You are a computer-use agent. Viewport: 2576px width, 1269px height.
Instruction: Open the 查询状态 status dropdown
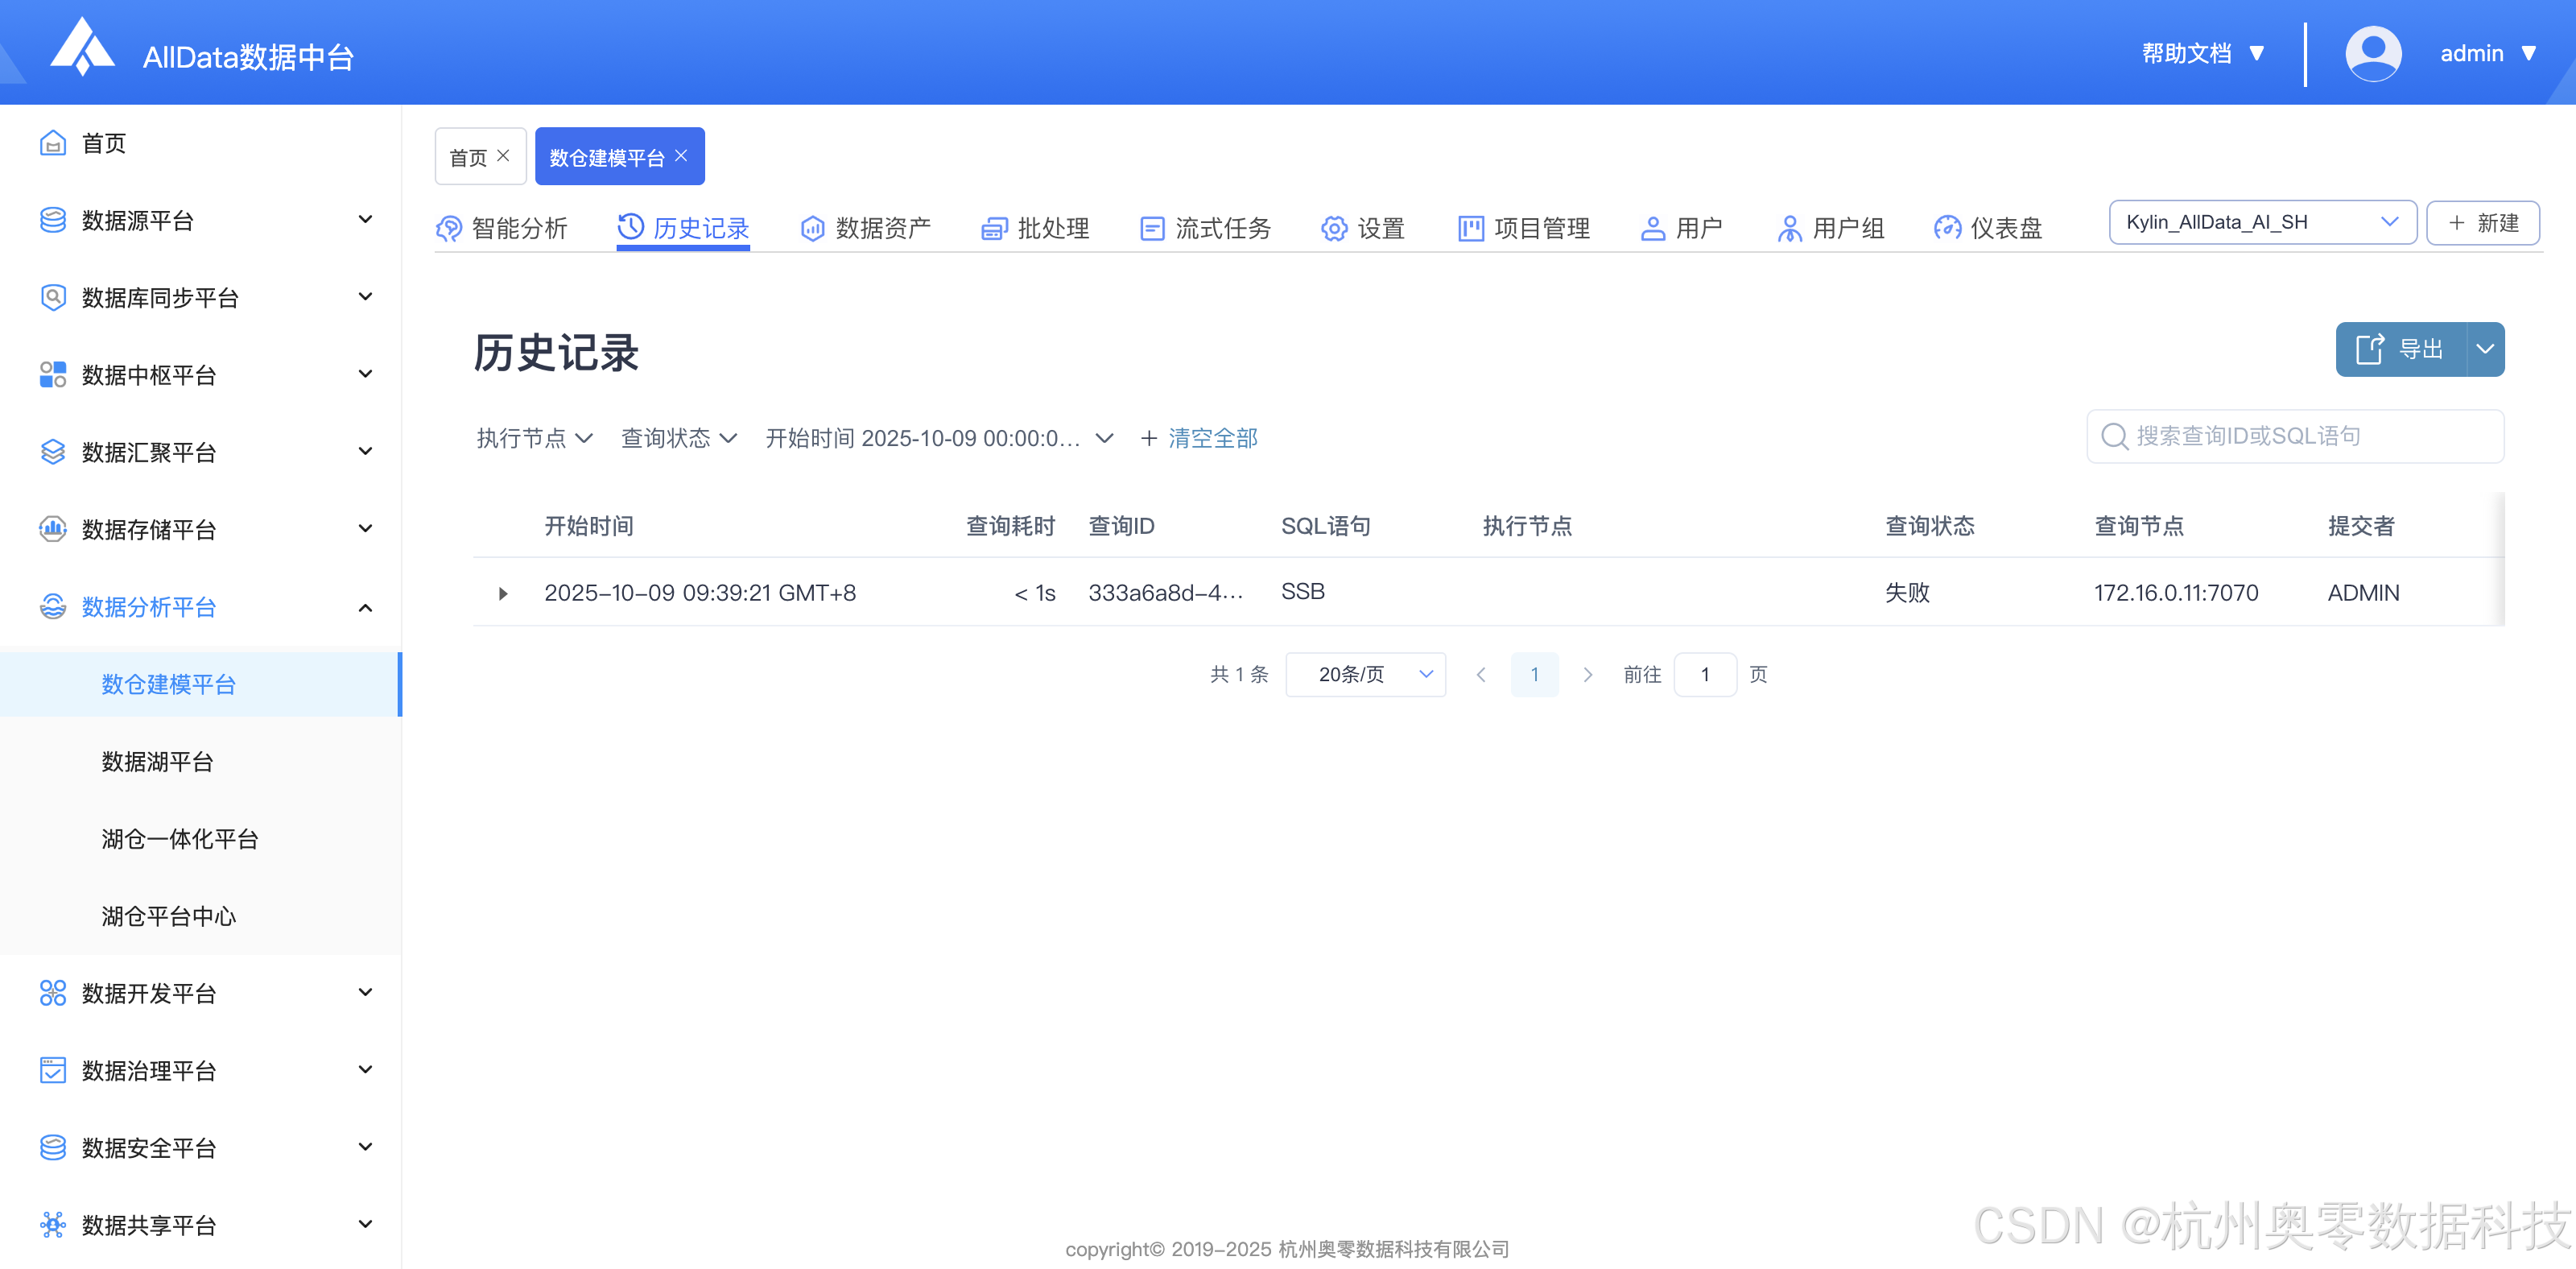(x=678, y=438)
